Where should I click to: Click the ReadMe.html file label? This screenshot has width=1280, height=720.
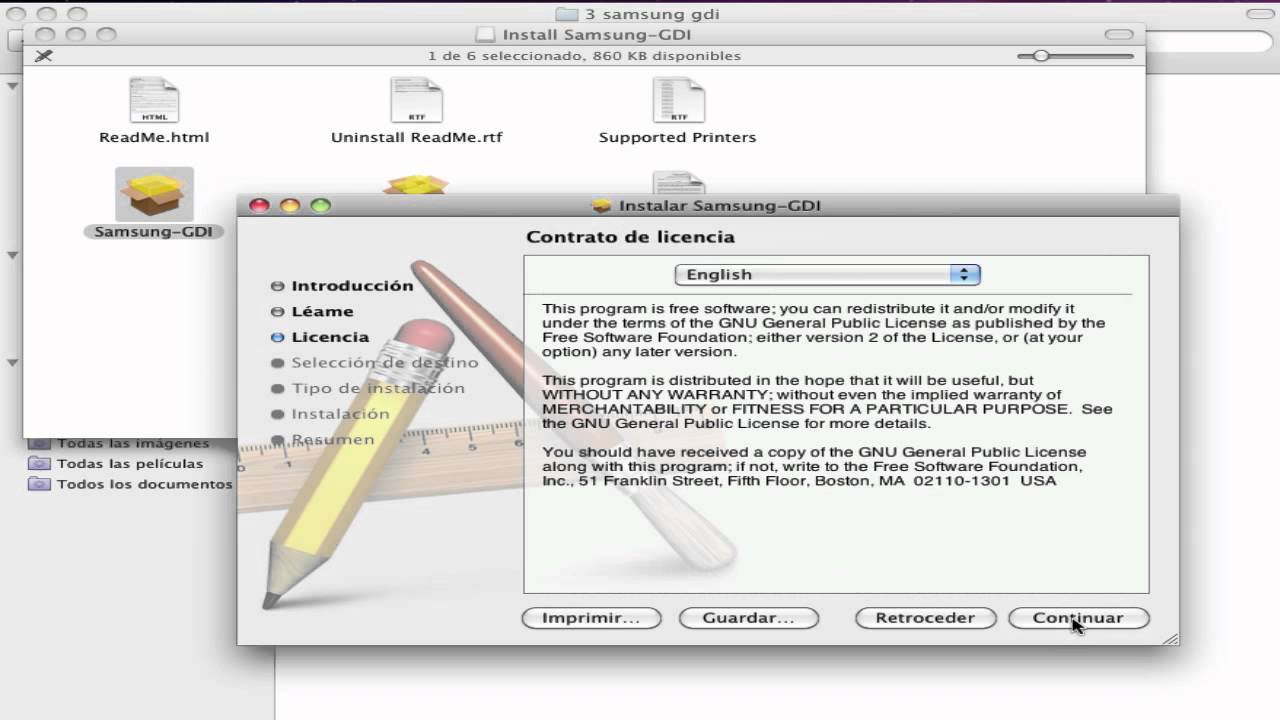pos(154,138)
